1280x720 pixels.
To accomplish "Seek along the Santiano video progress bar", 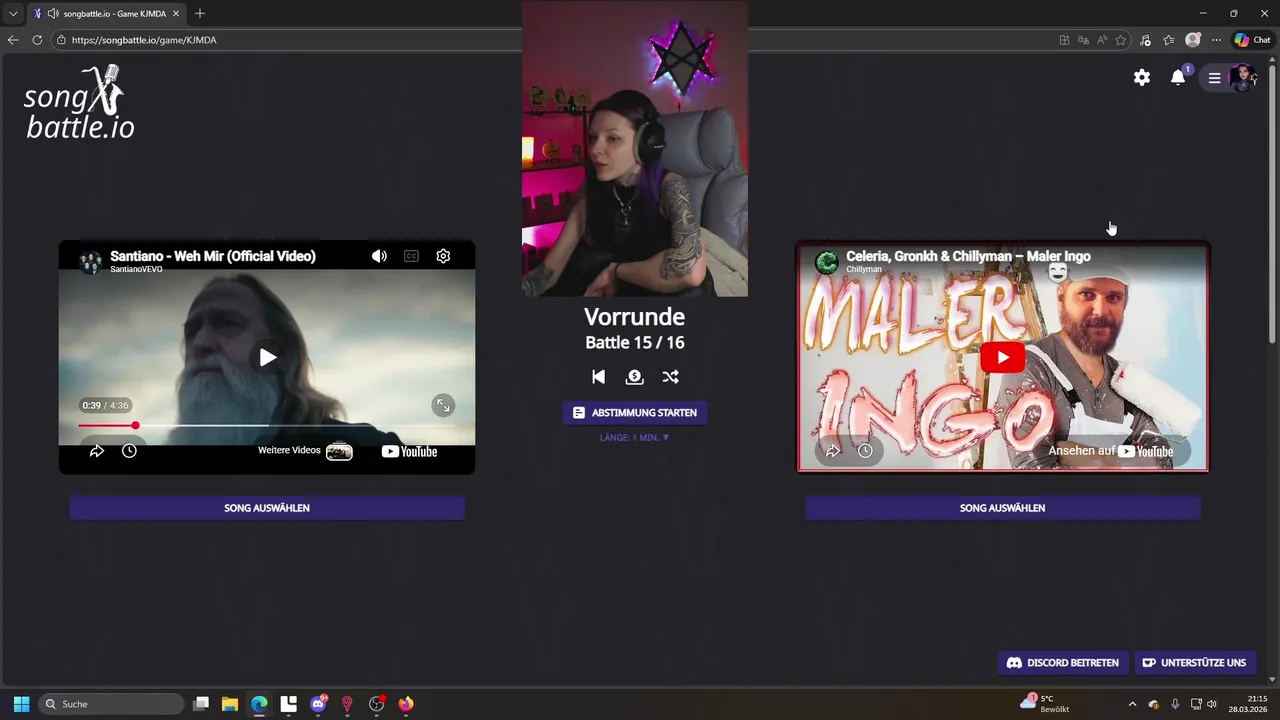I will coord(267,426).
